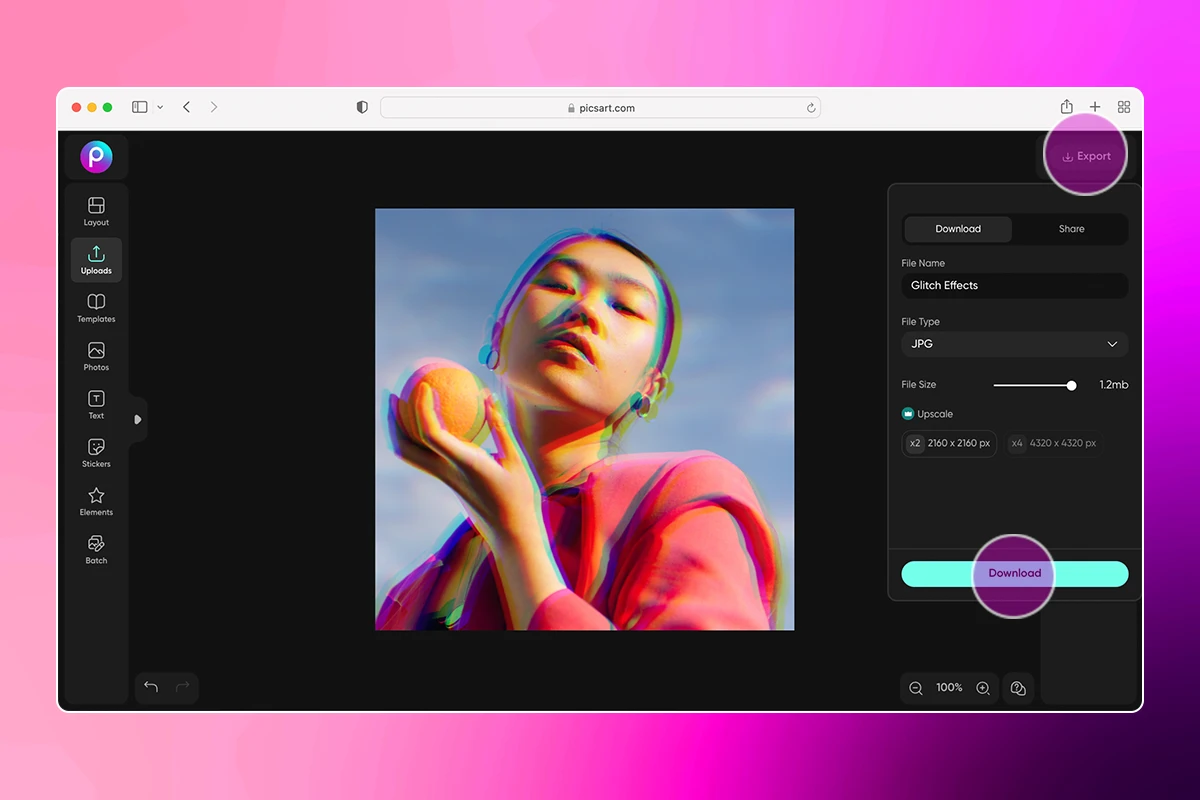Select the Layout panel icon
Image resolution: width=1200 pixels, height=800 pixels.
pyautogui.click(x=96, y=210)
